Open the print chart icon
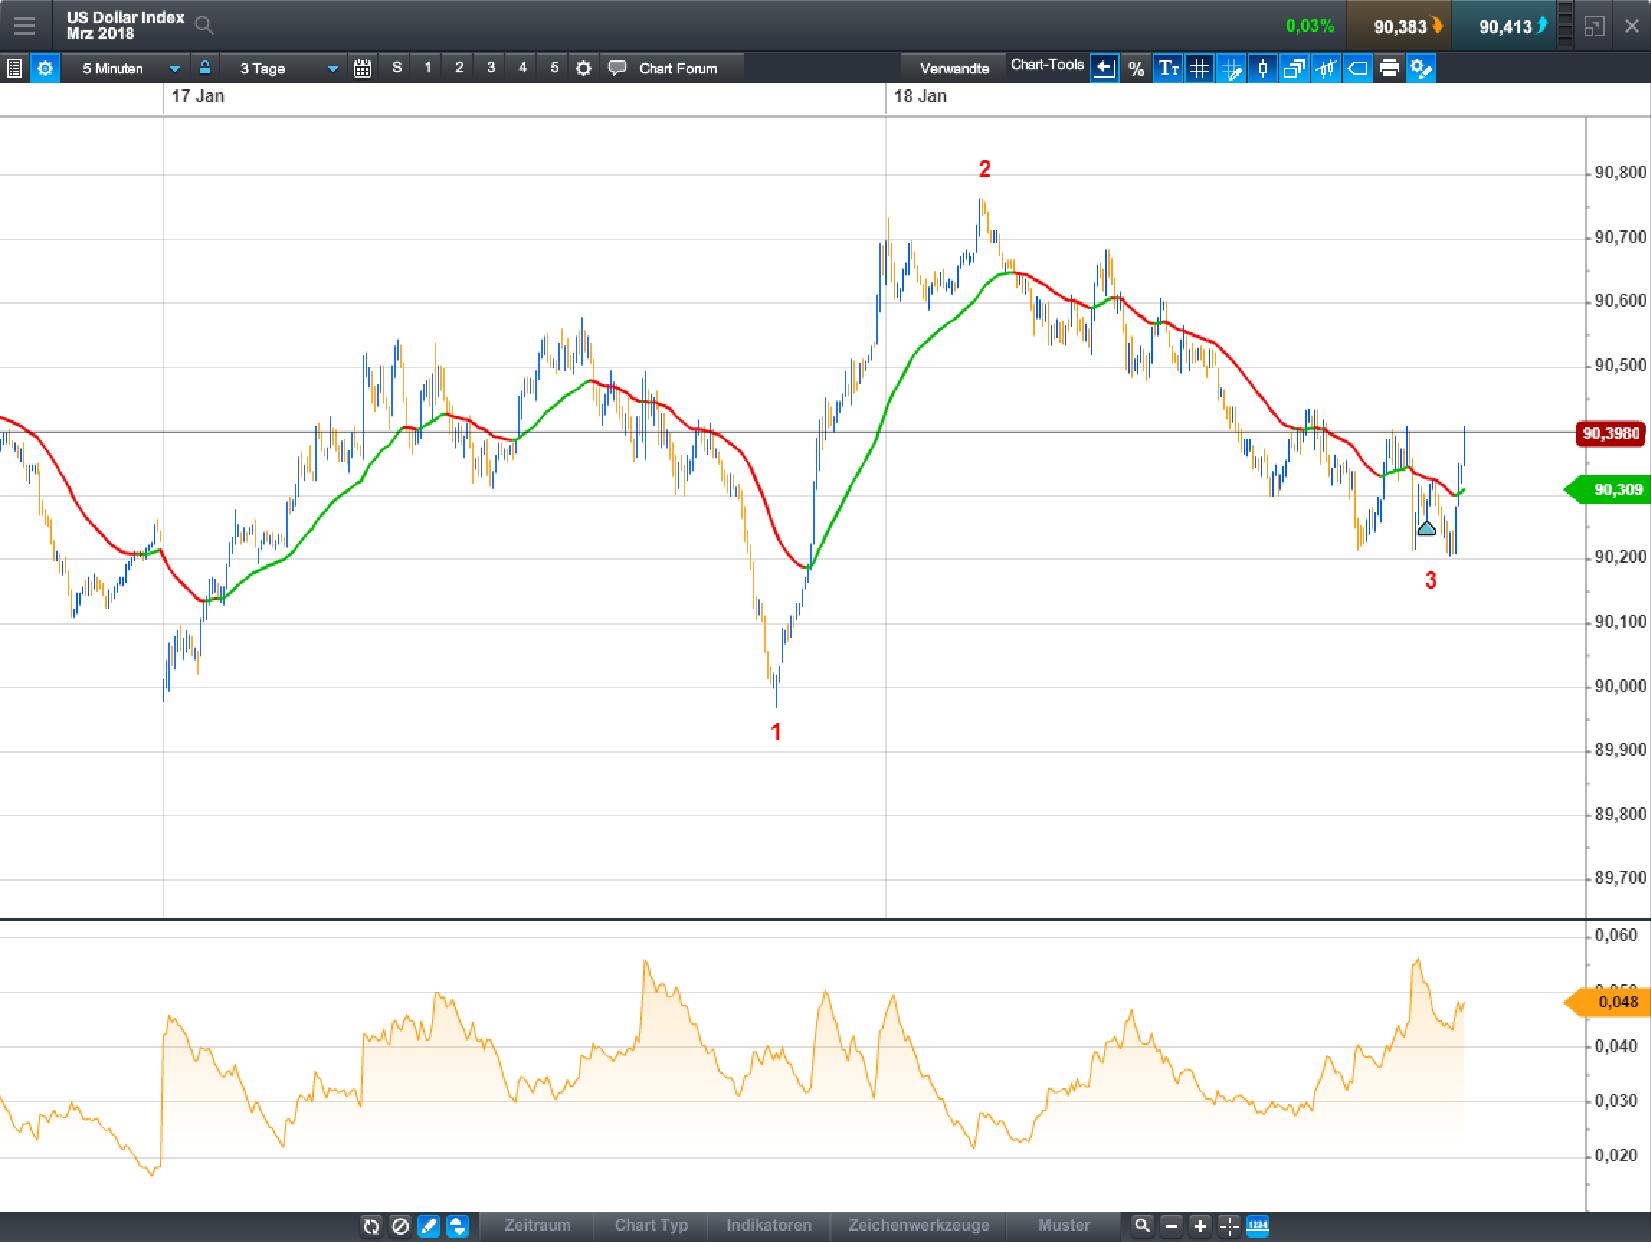 [1389, 68]
